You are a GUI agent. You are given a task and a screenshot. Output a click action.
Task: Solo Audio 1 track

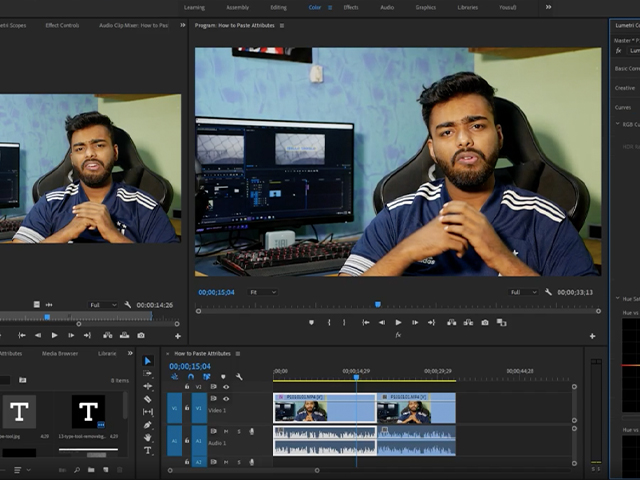239,431
